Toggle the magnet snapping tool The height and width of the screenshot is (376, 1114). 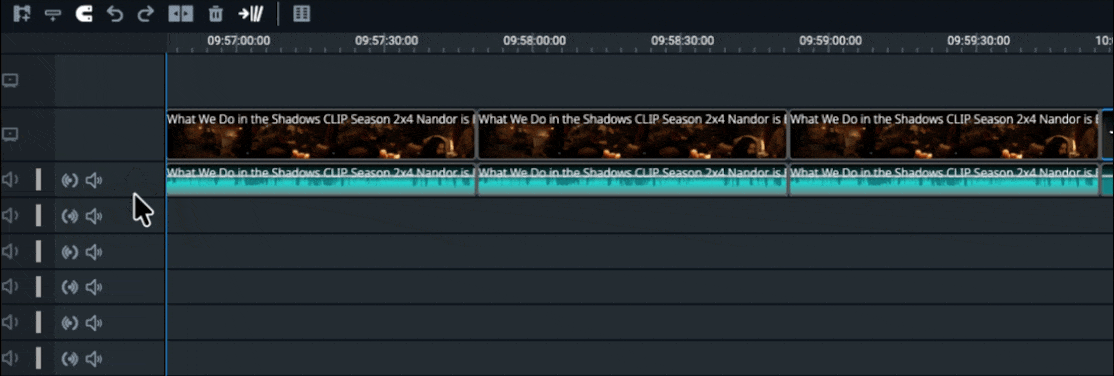84,14
